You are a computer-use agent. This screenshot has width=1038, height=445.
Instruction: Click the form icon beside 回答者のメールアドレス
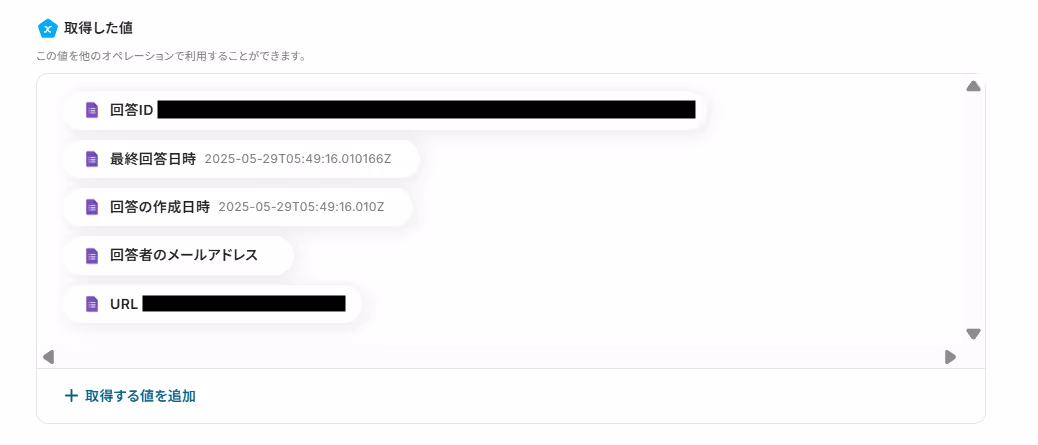pos(92,256)
